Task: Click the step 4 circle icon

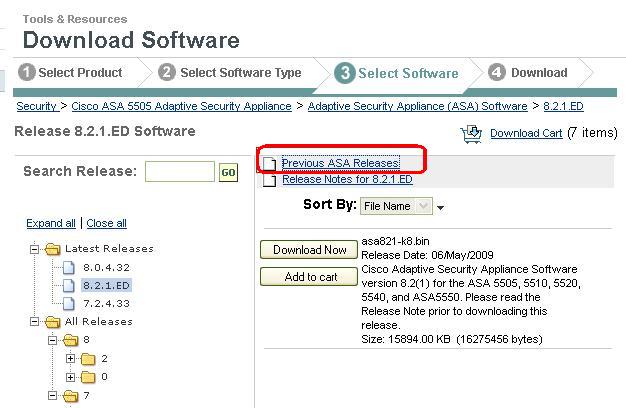Action: coord(497,72)
